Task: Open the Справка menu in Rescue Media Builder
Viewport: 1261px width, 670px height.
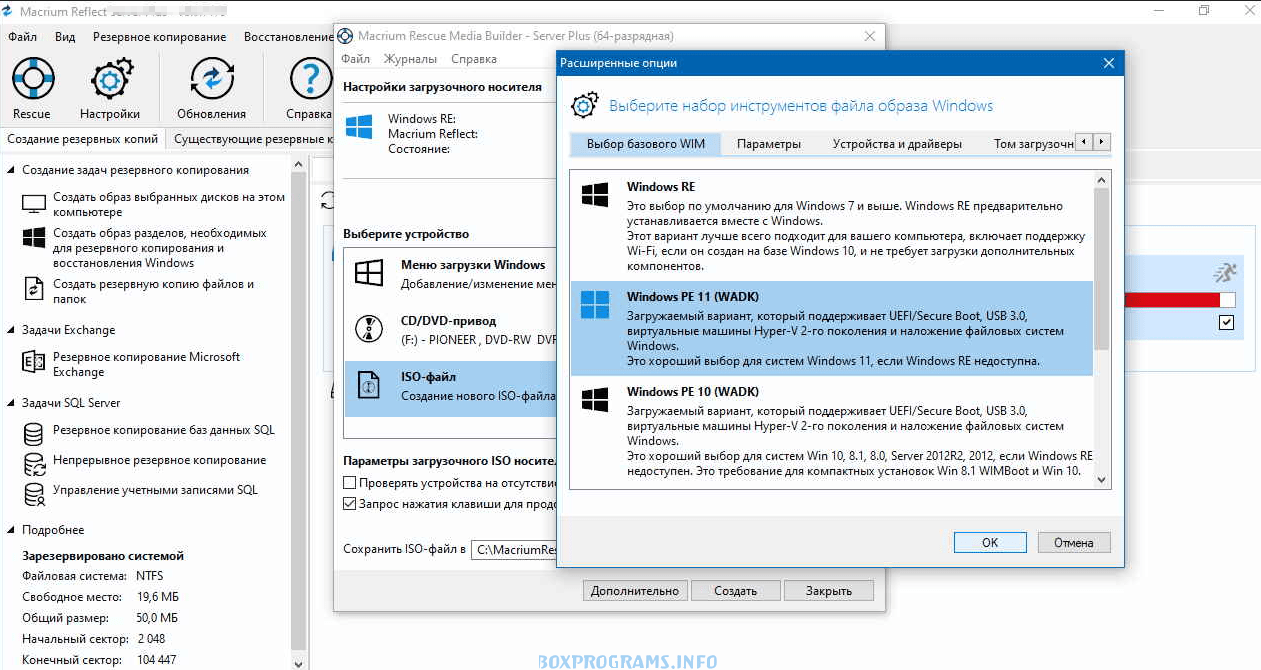Action: point(474,59)
